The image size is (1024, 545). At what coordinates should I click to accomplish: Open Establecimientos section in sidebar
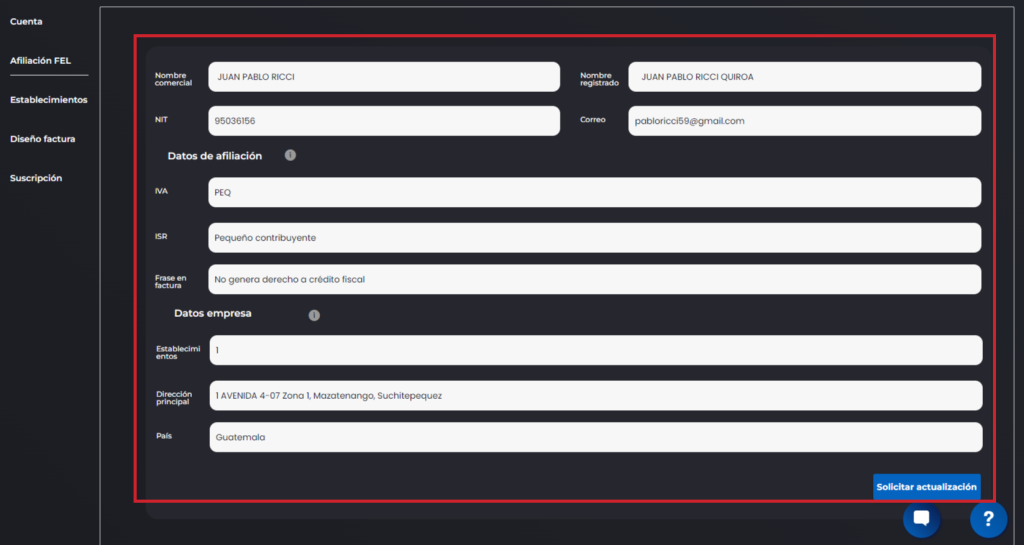tap(48, 100)
